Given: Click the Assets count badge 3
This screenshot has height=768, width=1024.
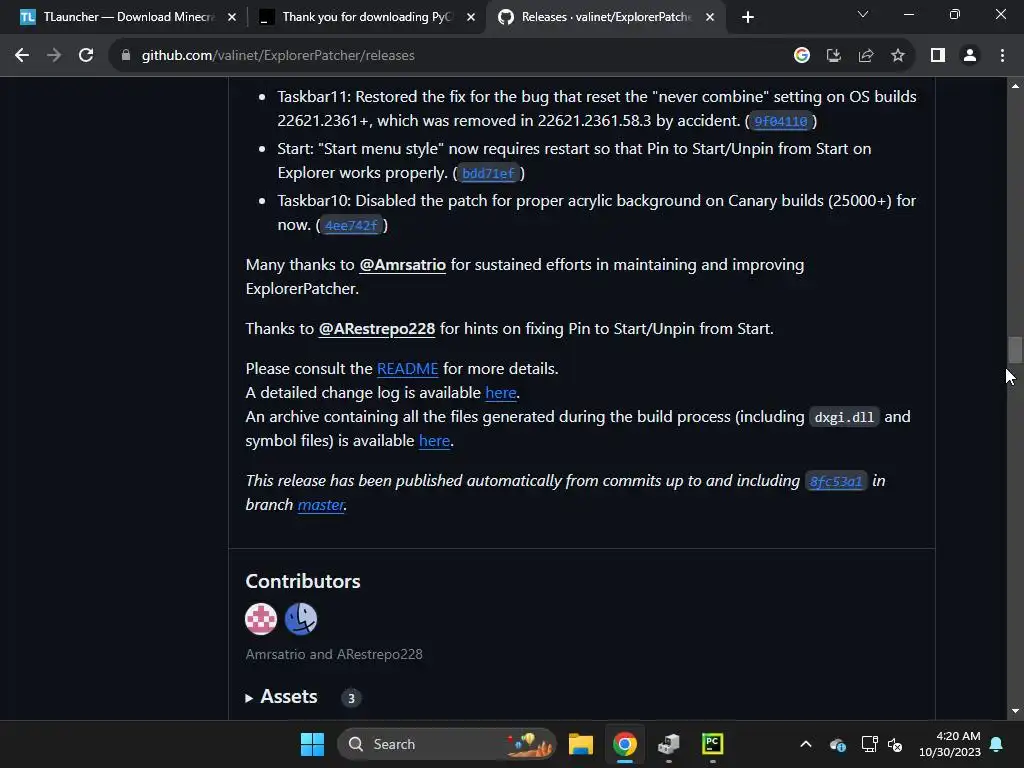Looking at the screenshot, I should click(351, 698).
